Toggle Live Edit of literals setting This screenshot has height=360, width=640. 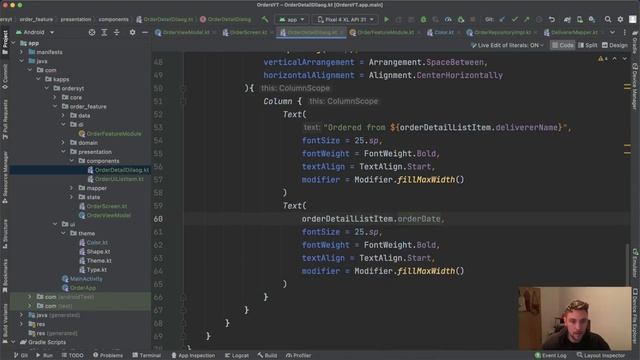click(507, 45)
